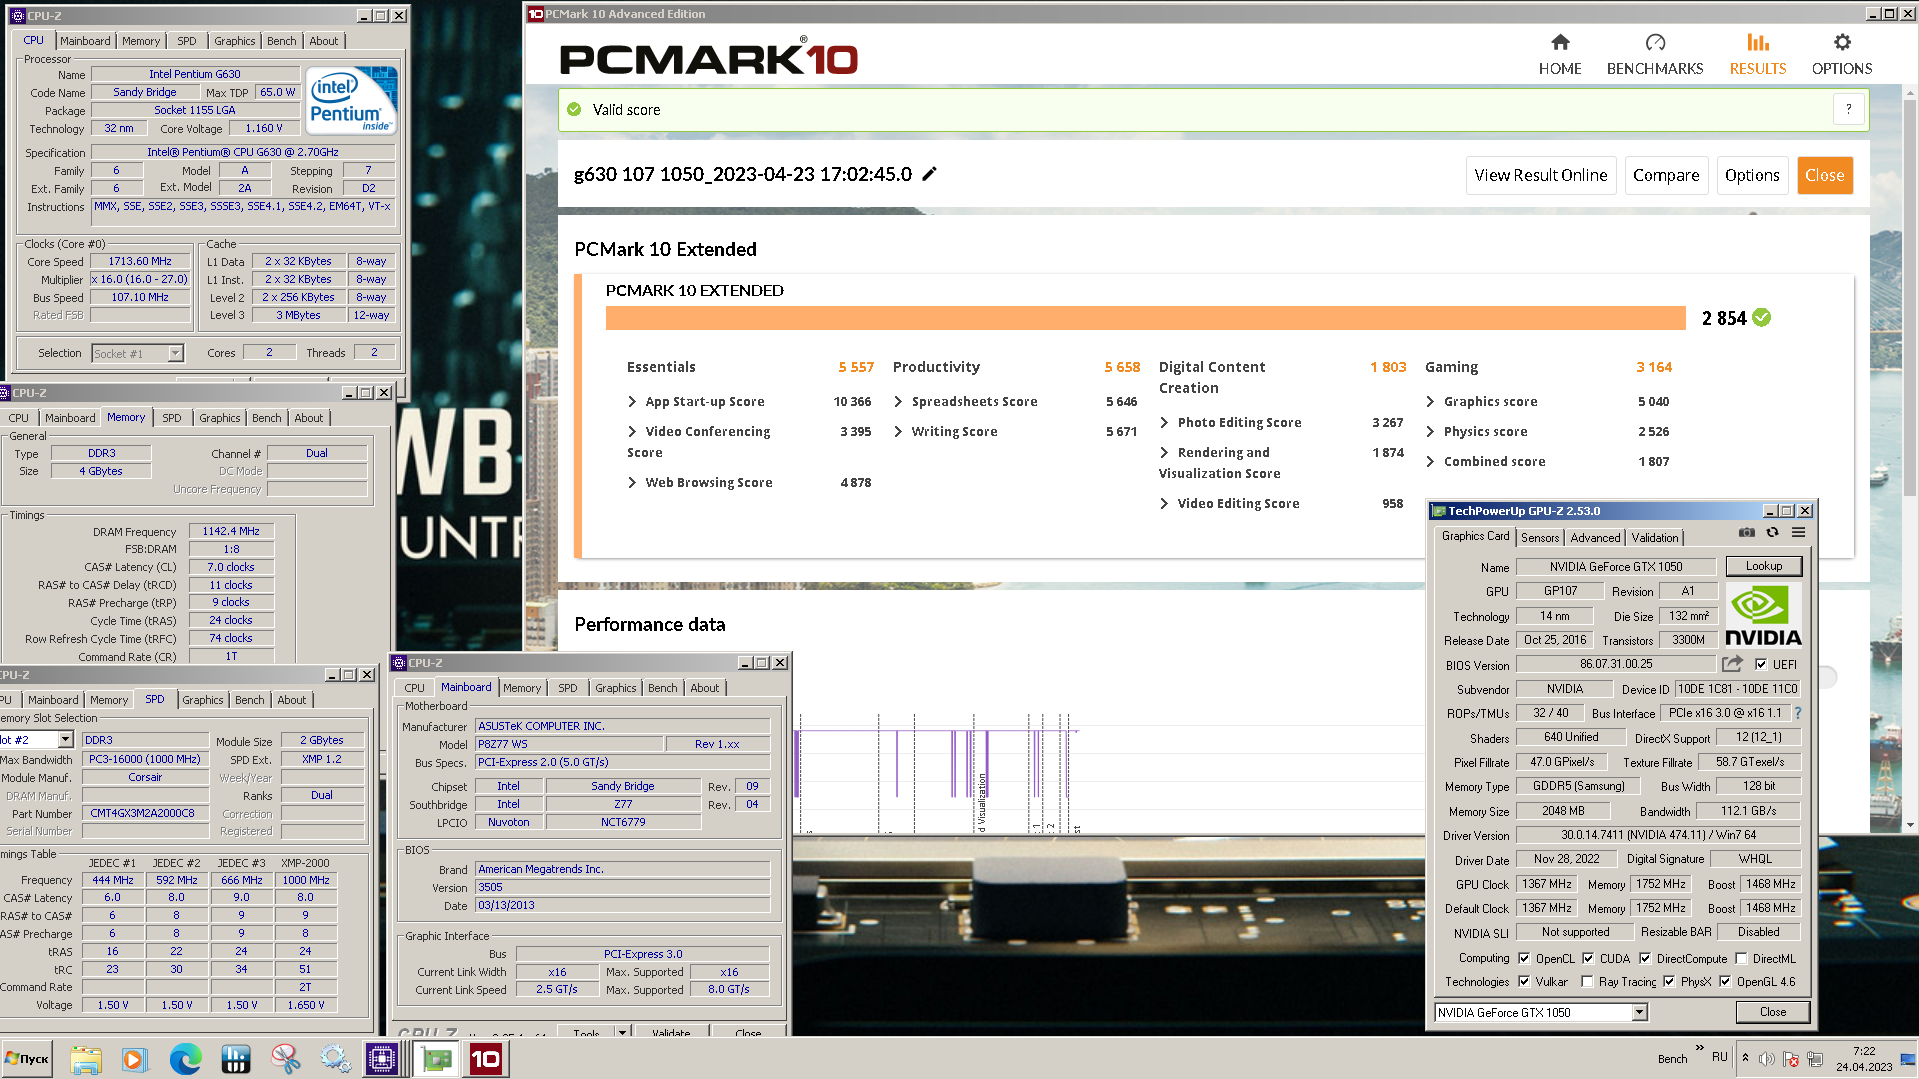Click the Compare button in PCMark
This screenshot has width=1919, height=1079.
click(x=1666, y=175)
